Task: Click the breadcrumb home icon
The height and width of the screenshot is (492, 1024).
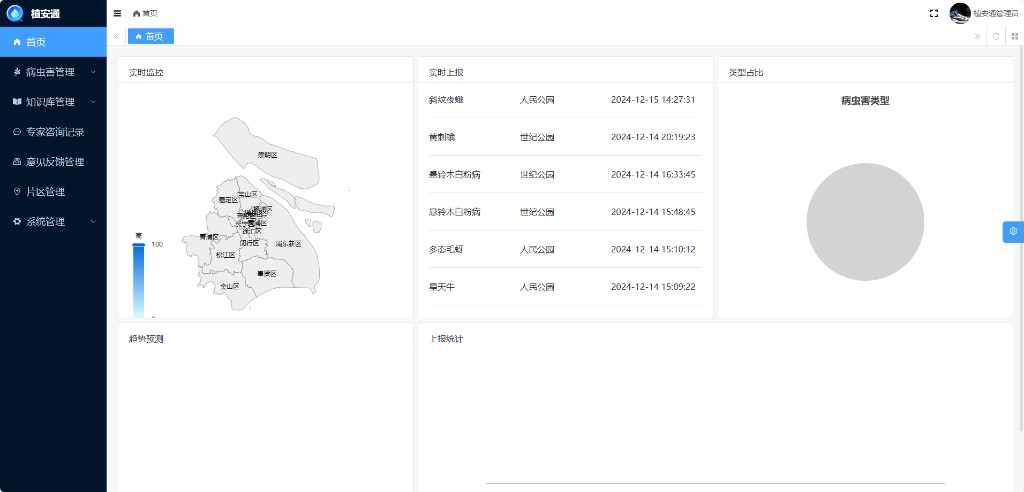Action: pos(136,13)
